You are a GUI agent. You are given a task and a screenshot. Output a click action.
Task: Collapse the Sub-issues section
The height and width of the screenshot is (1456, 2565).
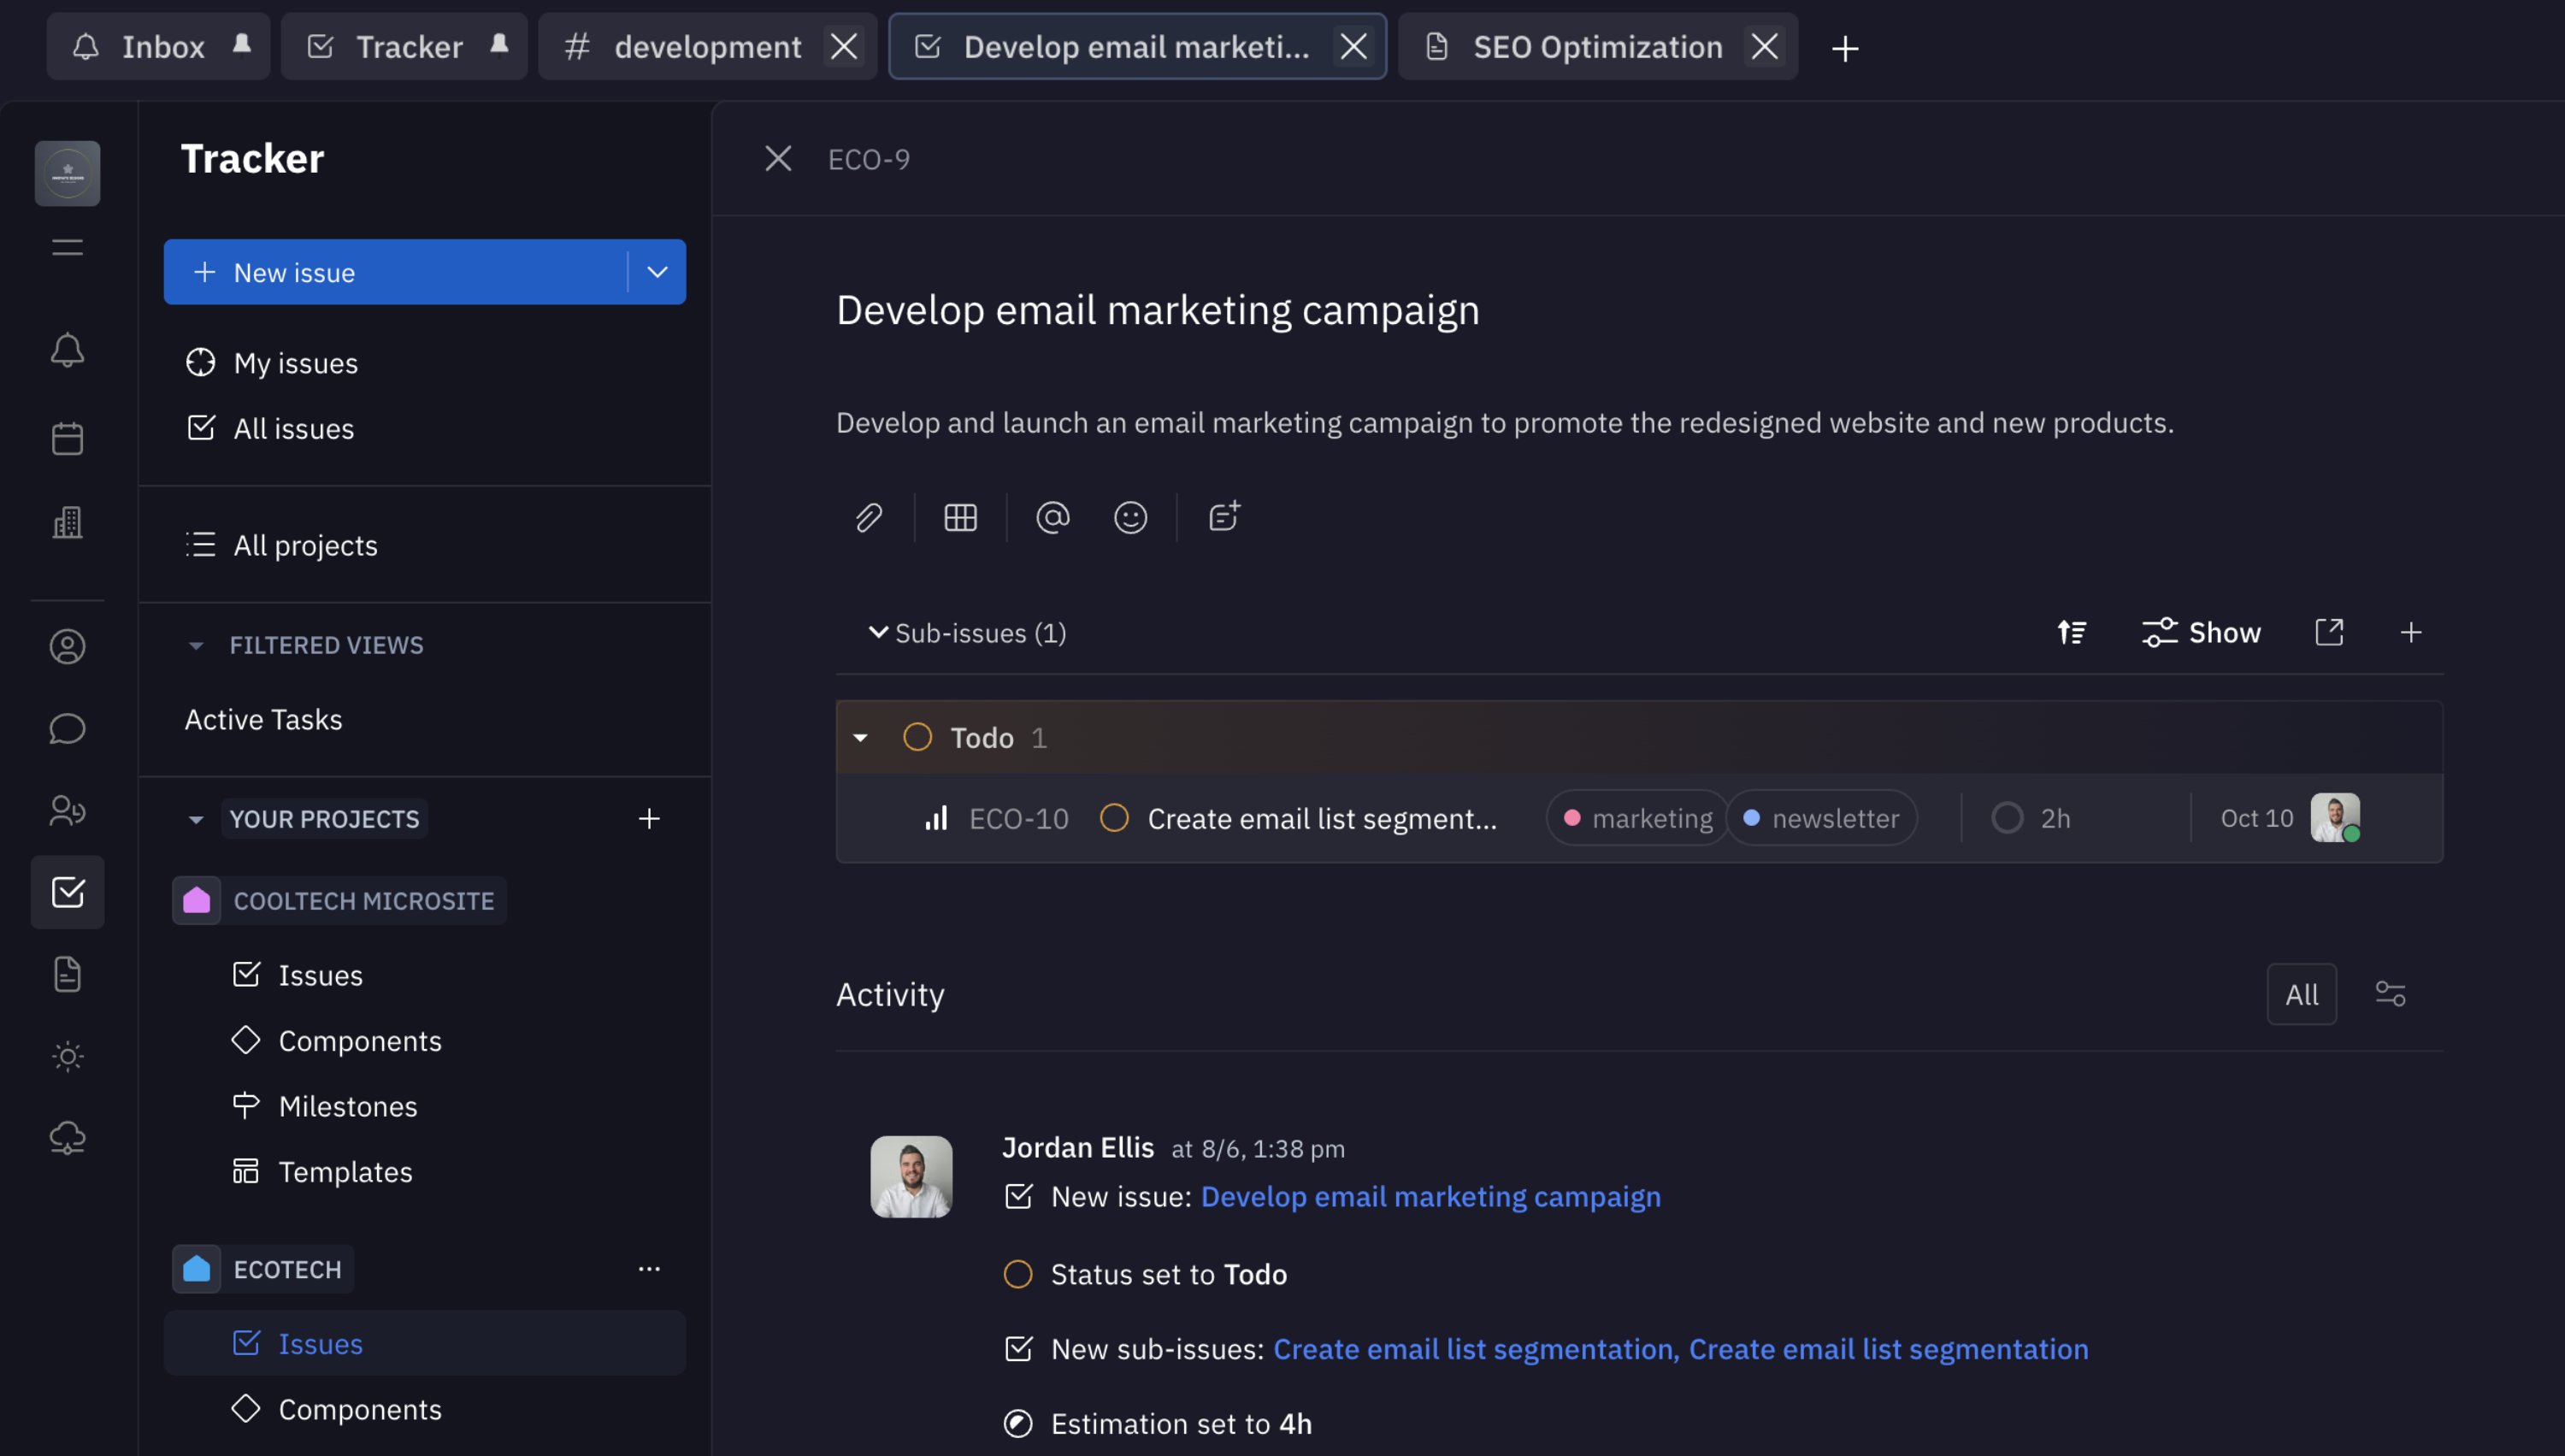click(x=877, y=632)
